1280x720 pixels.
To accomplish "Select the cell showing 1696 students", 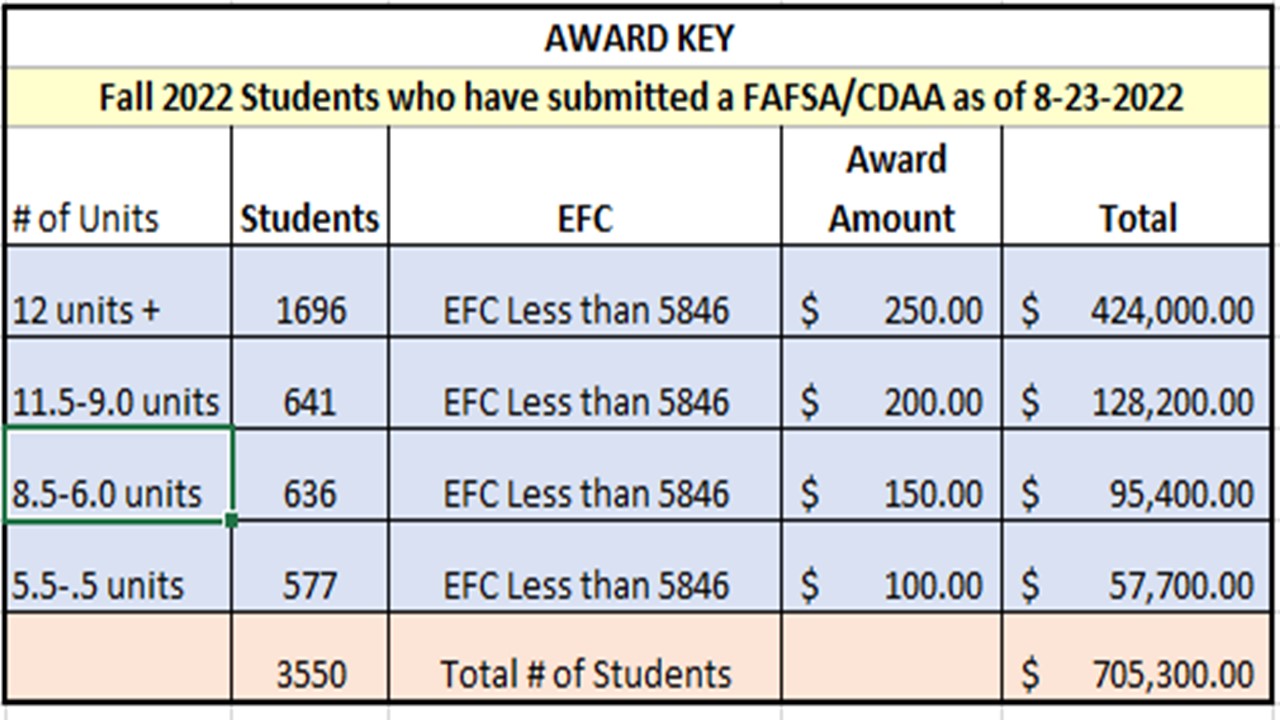I will point(310,291).
